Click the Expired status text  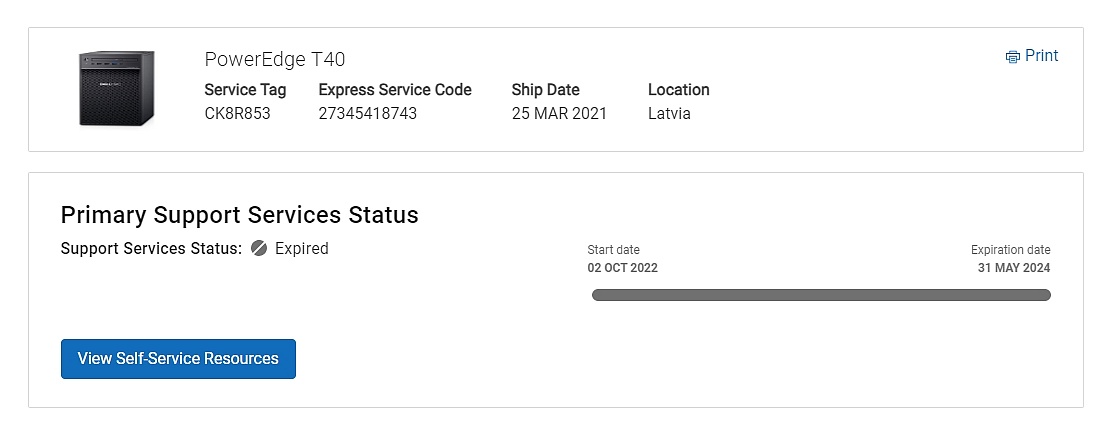coord(301,248)
